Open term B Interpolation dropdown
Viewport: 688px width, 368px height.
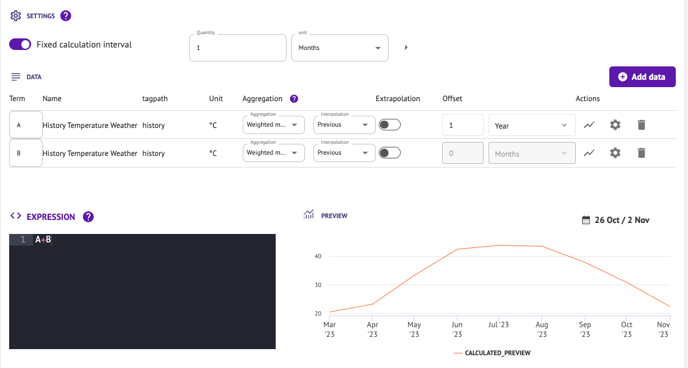[x=344, y=153]
